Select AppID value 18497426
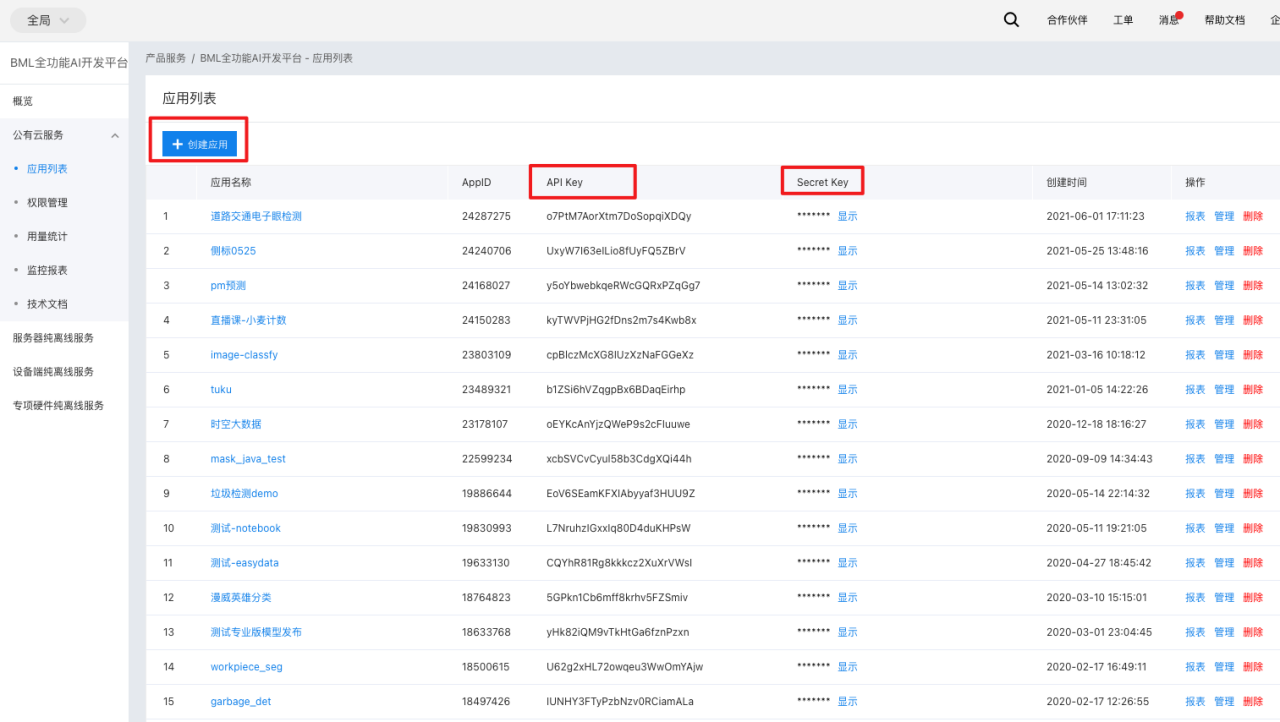 [x=486, y=702]
